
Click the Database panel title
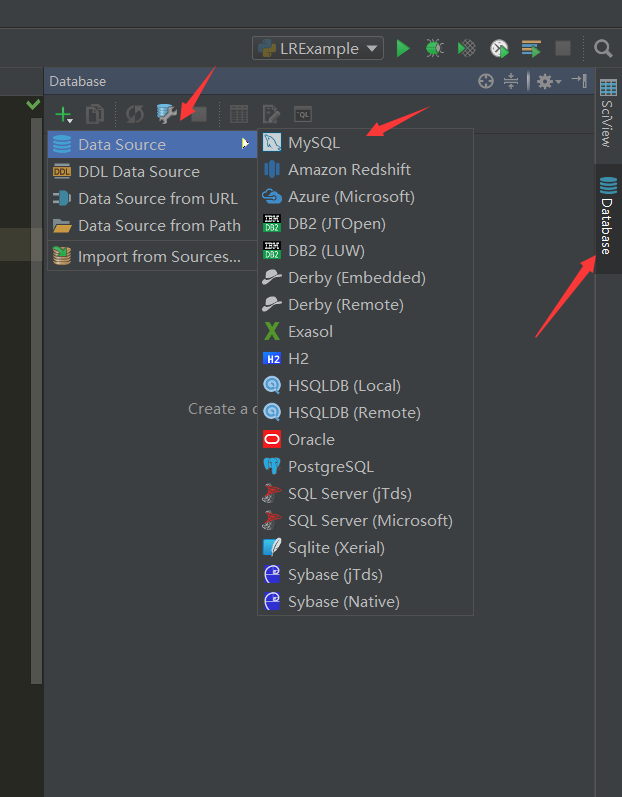[78, 81]
